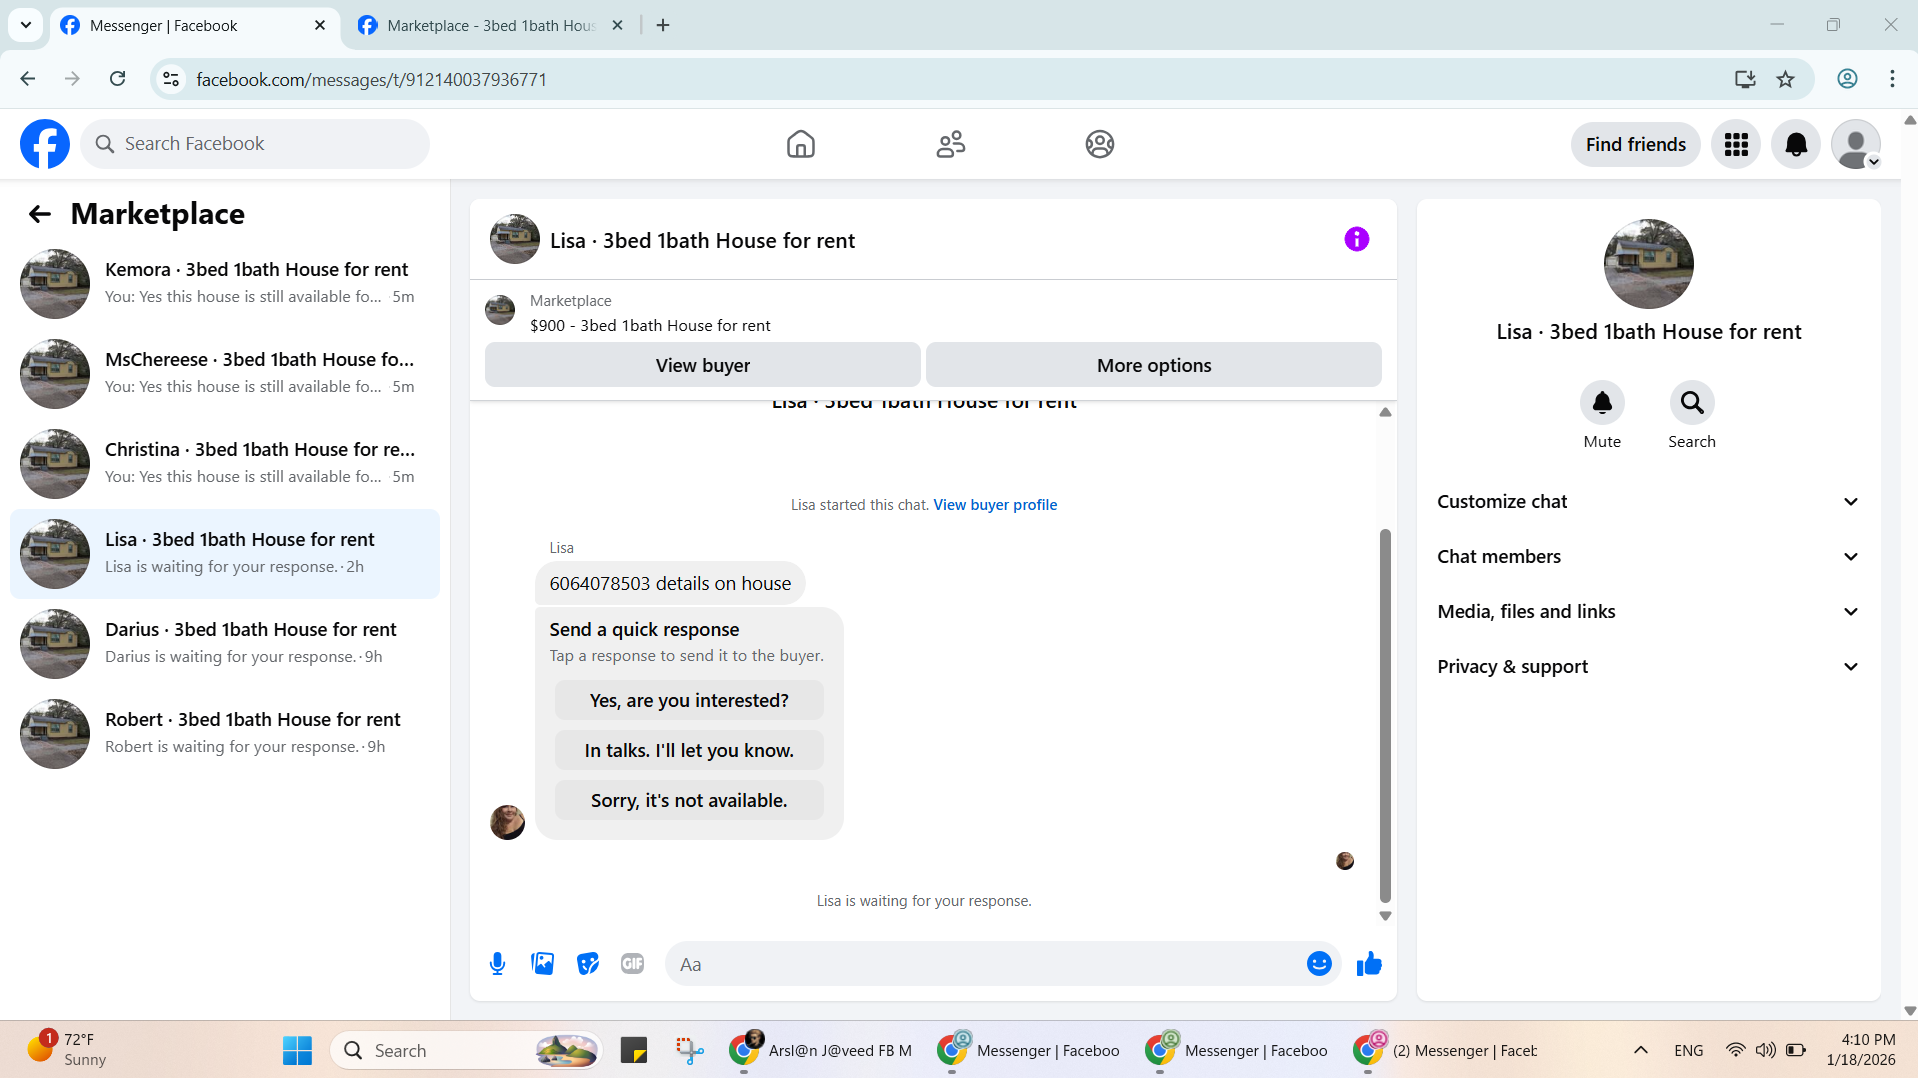Bookmark this page with the star icon

coord(1786,79)
